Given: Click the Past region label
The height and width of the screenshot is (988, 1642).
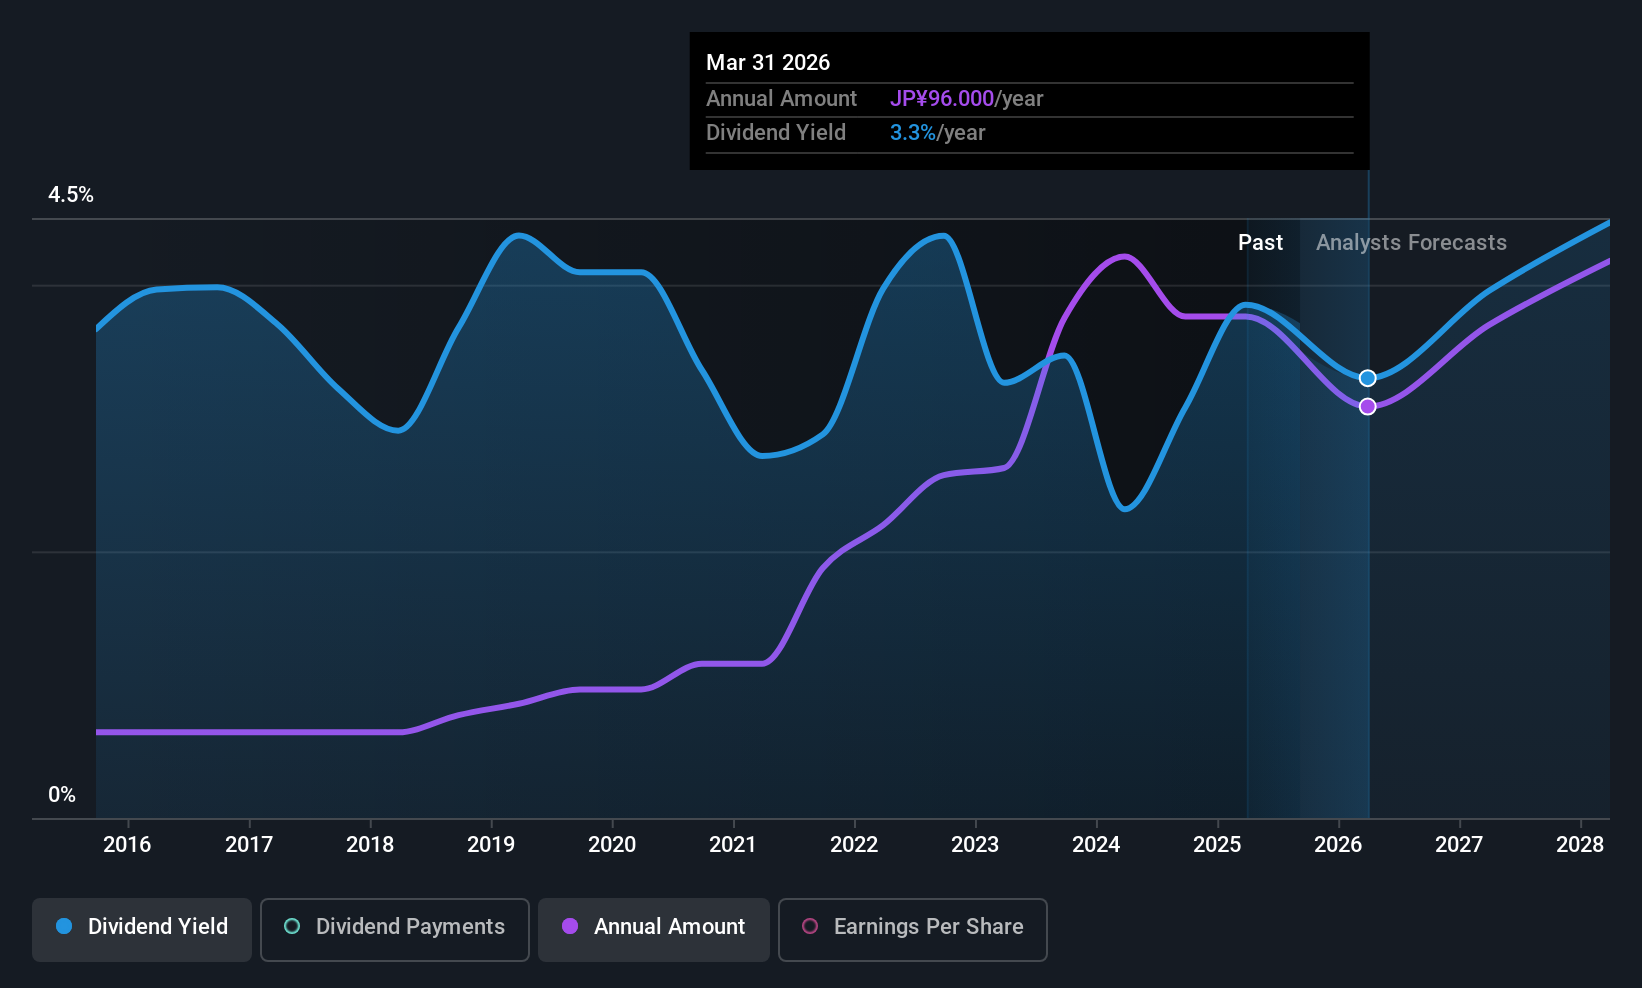Looking at the screenshot, I should pos(1260,242).
